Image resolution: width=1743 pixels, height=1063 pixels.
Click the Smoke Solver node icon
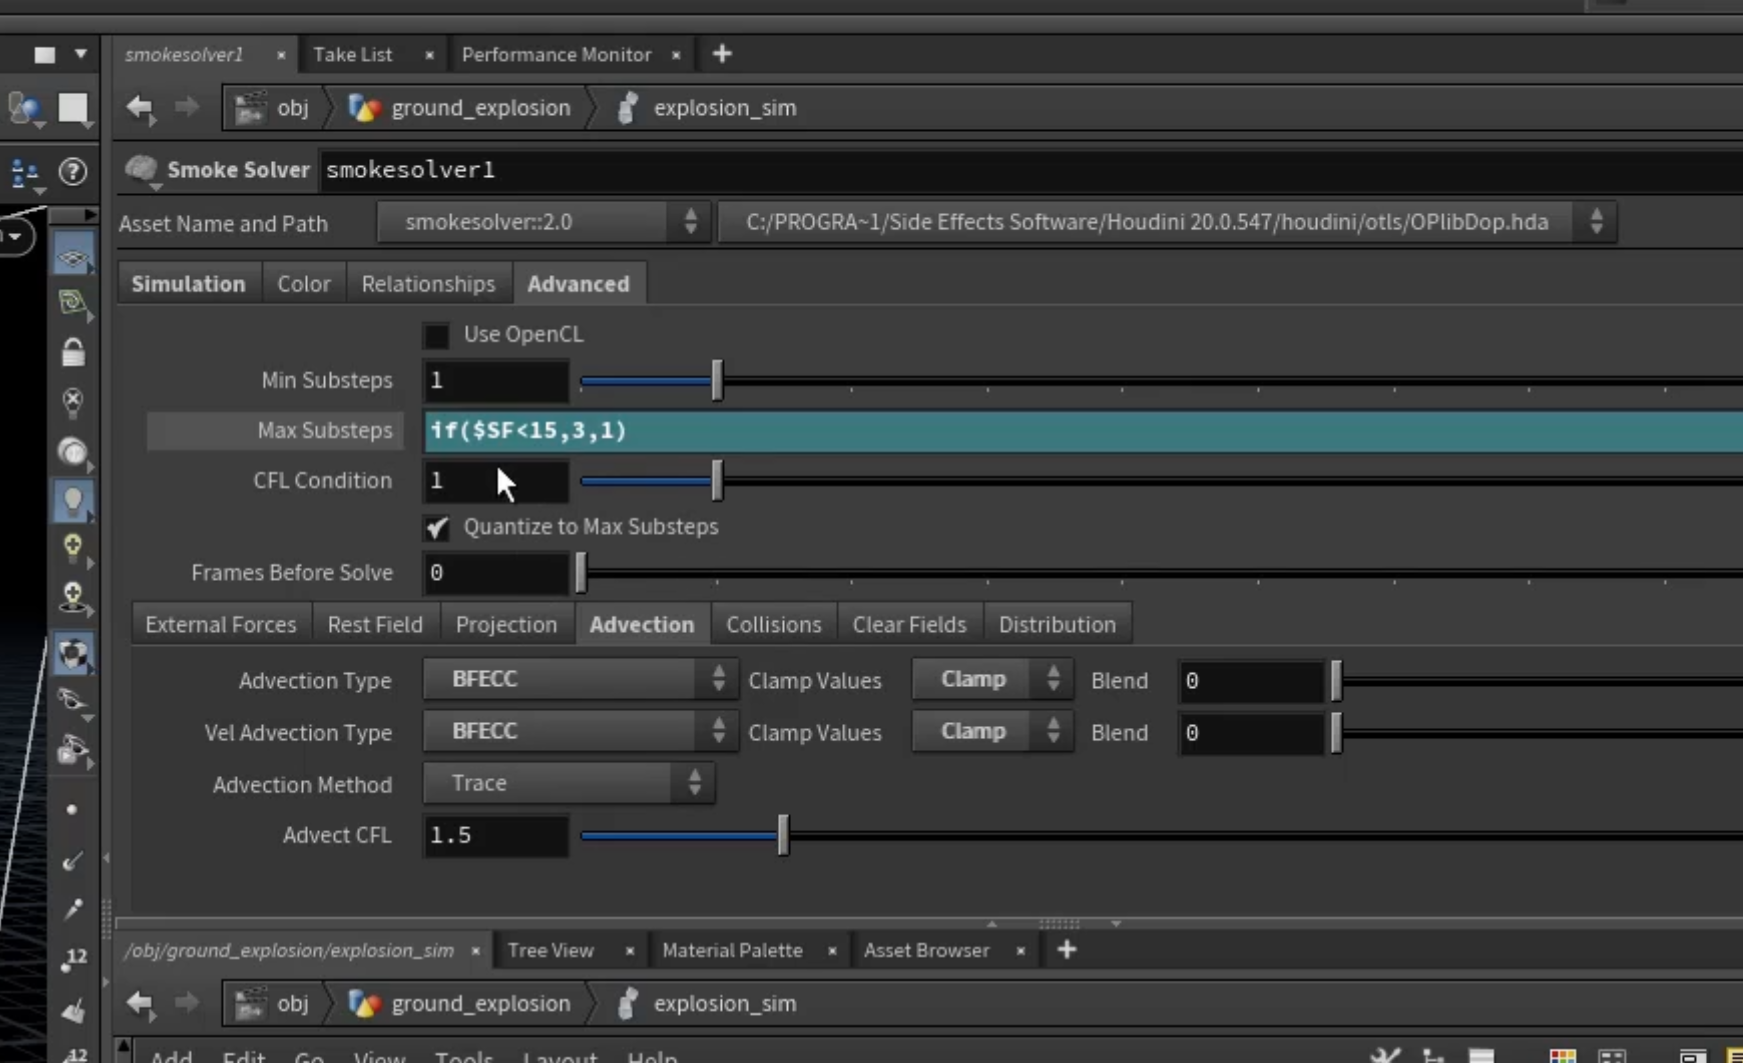pyautogui.click(x=141, y=170)
